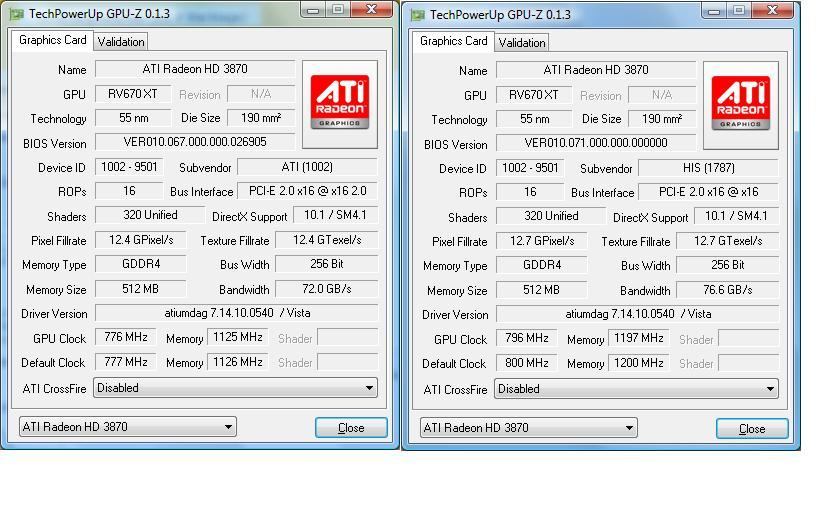Click Driver Version field in left window
The image size is (840, 525).
(236, 313)
